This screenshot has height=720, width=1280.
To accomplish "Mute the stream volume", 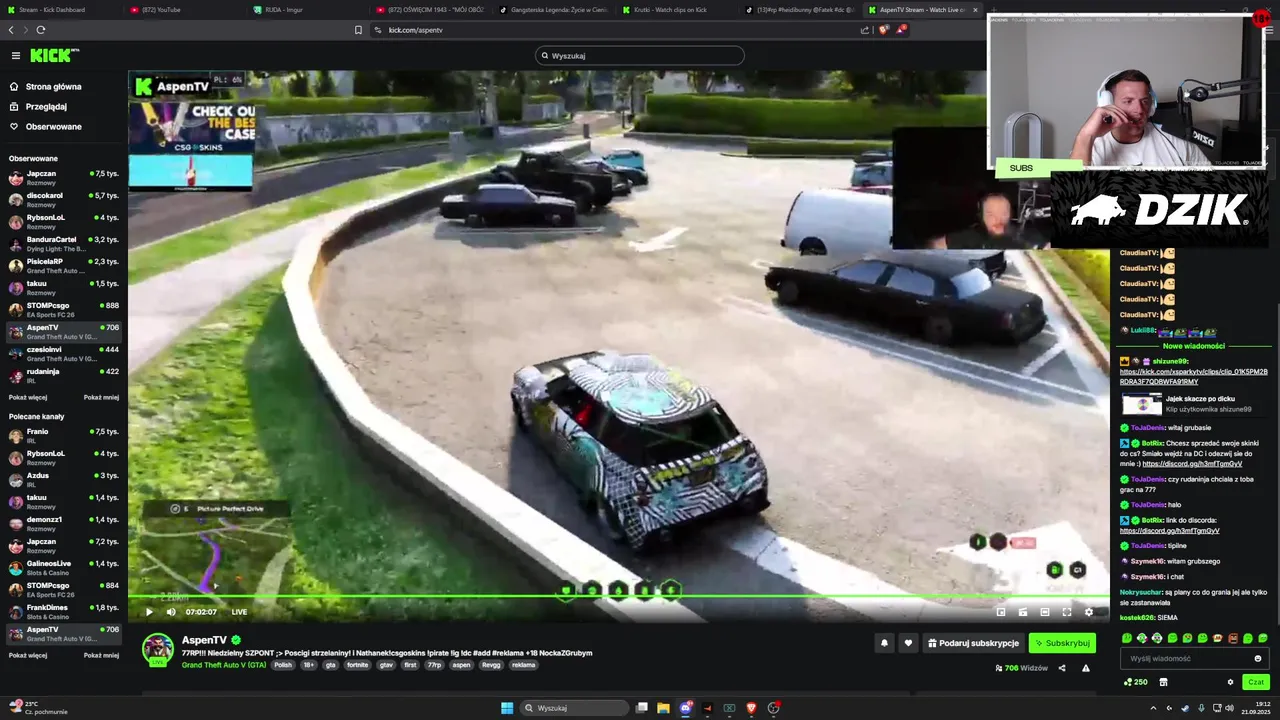I will tap(171, 612).
